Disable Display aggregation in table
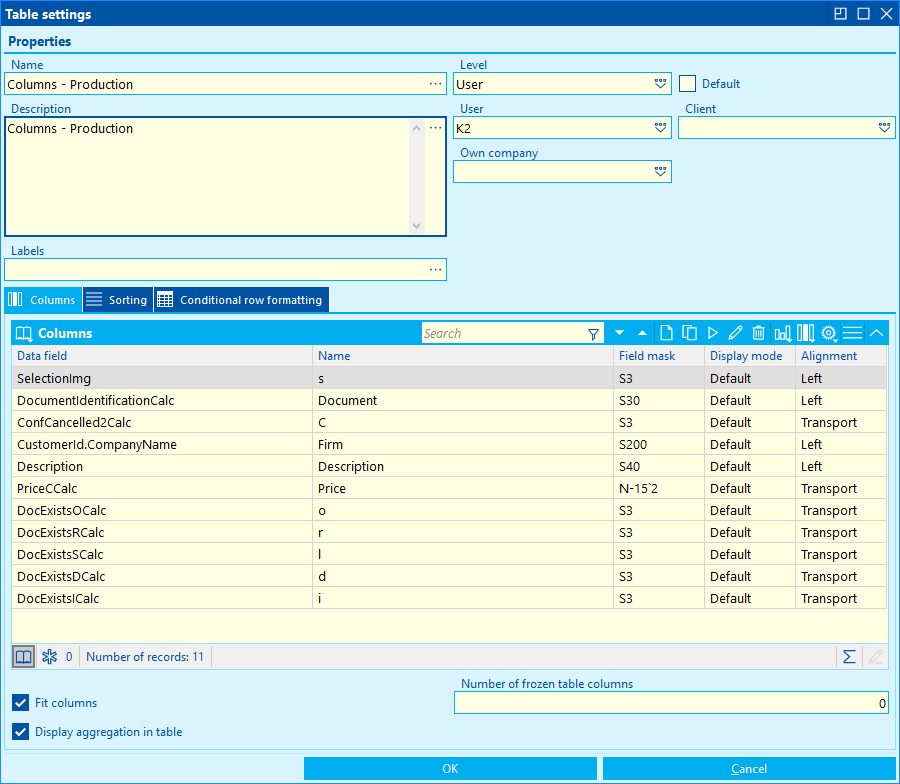This screenshot has height=784, width=900. [21, 732]
